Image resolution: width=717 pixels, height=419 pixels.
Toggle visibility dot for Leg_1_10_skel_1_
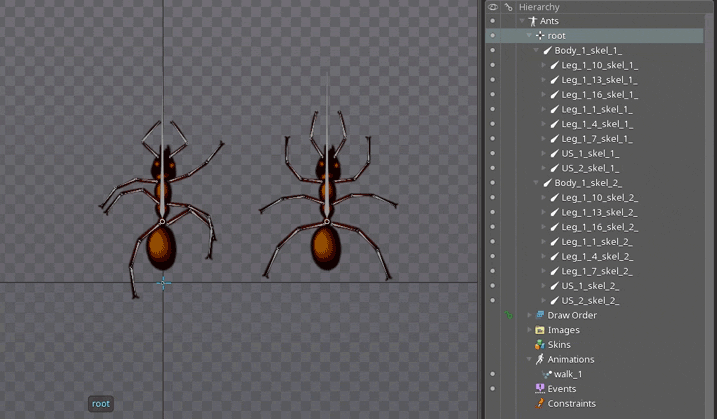[x=492, y=65]
